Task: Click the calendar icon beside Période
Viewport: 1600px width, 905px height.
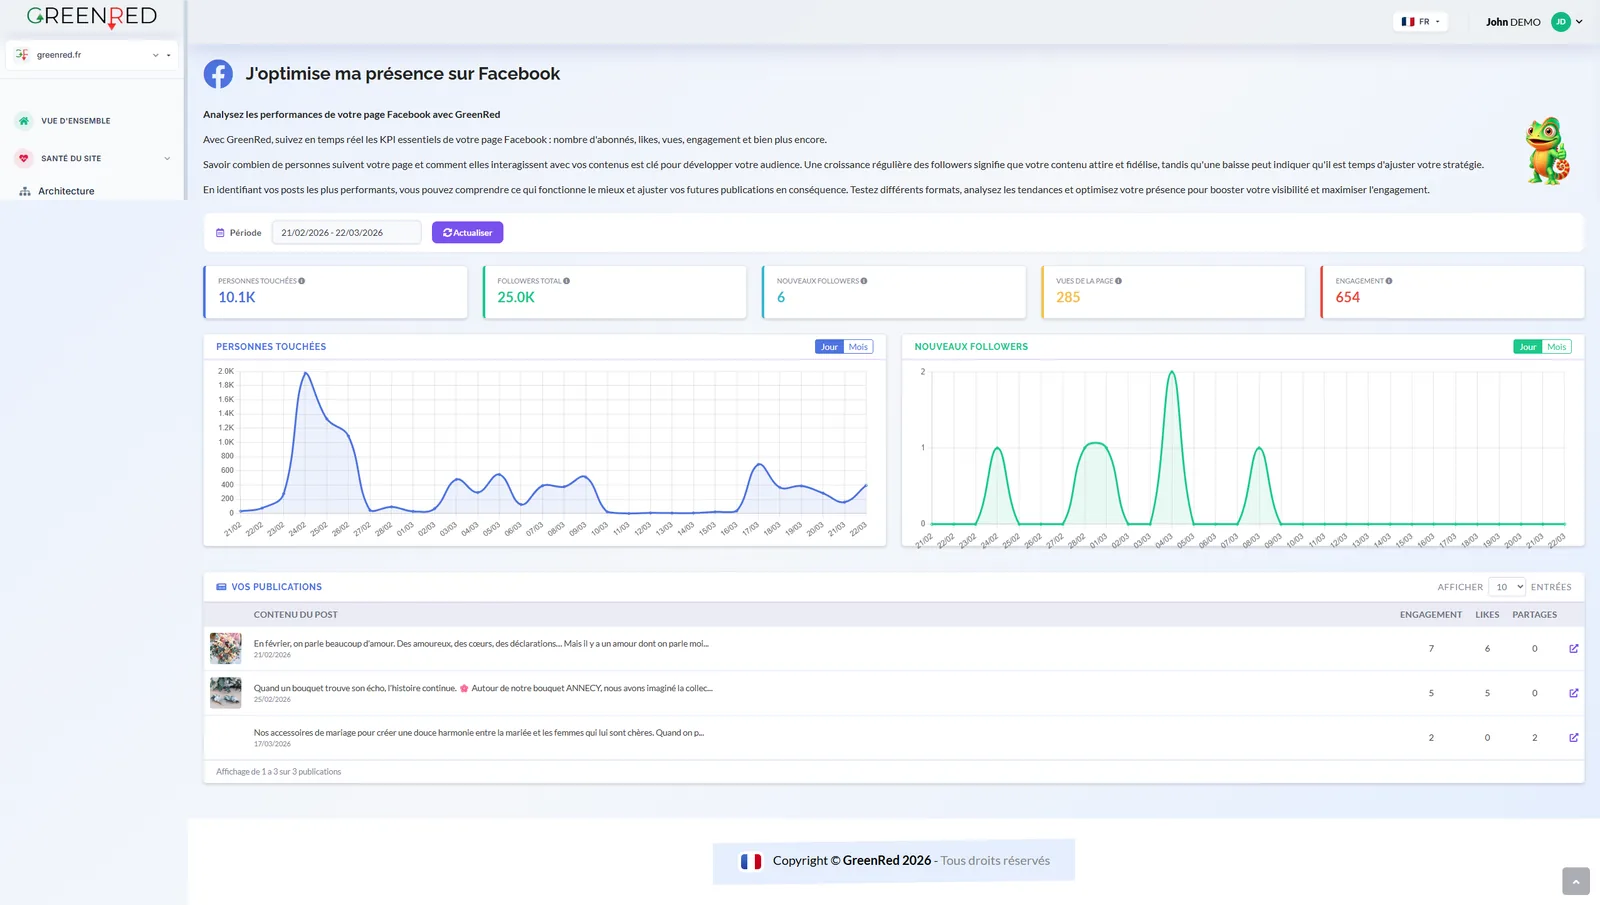Action: [220, 233]
